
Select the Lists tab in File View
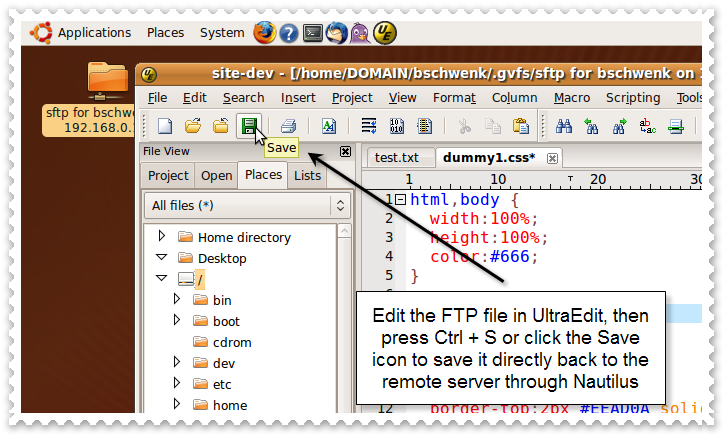point(307,176)
